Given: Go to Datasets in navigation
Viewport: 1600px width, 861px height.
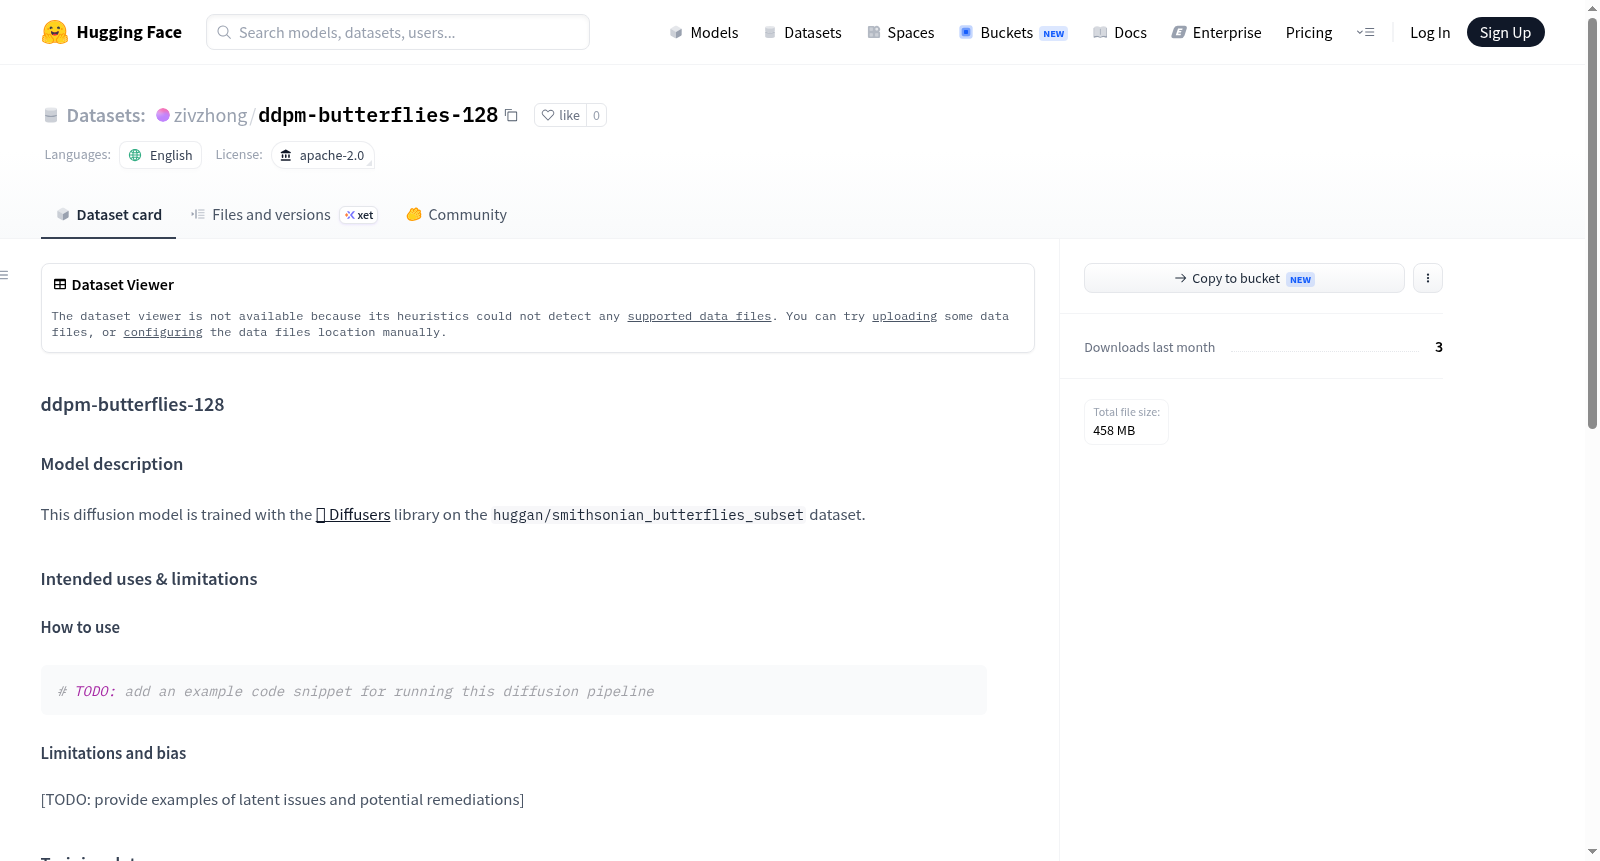Looking at the screenshot, I should pos(802,32).
